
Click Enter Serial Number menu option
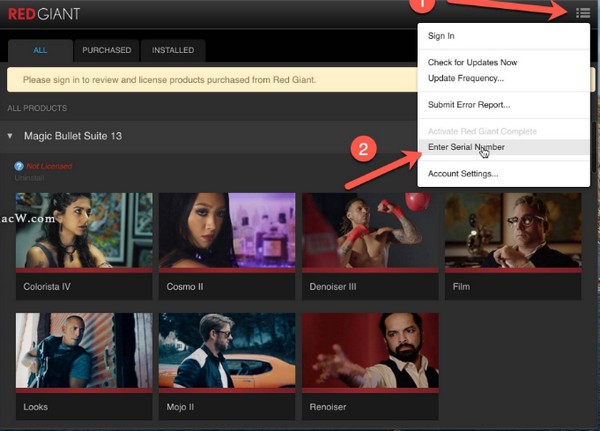466,147
